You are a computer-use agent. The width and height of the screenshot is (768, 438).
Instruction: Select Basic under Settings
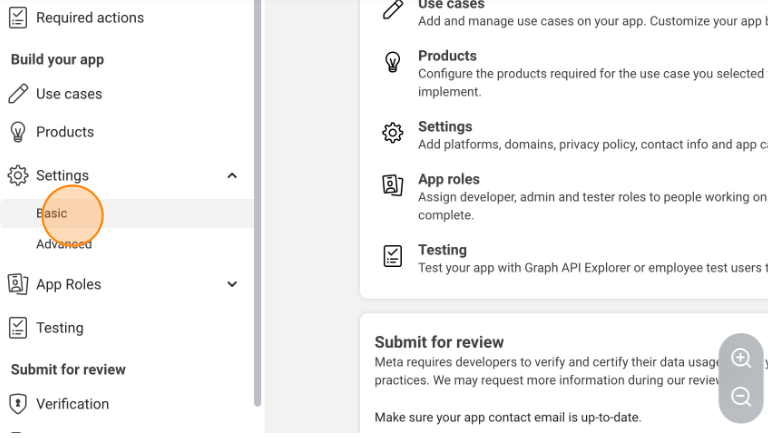coord(52,213)
